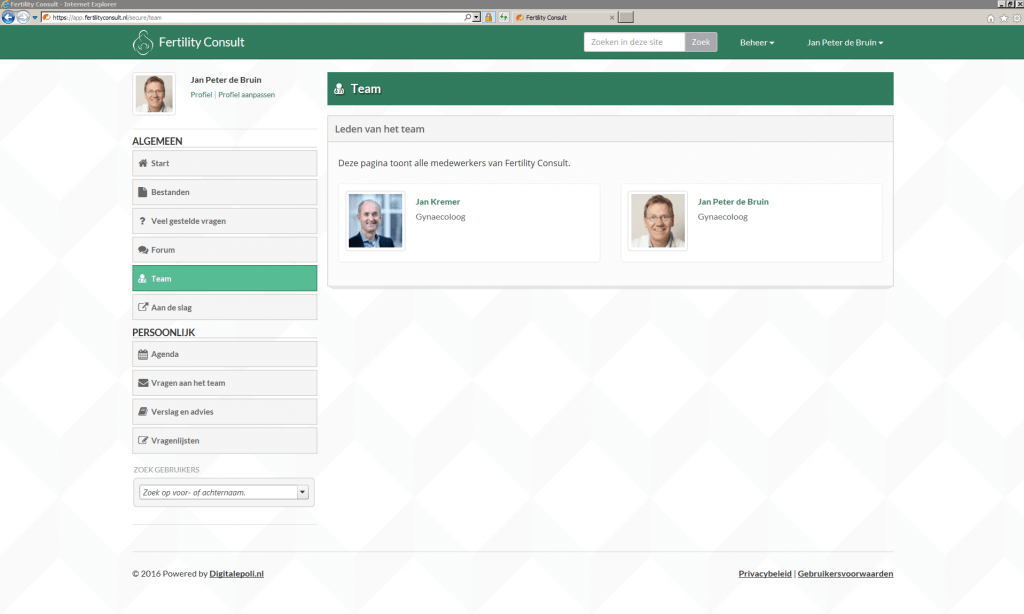Click the Vragenlijsten edit icon
This screenshot has height=614, width=1024.
coord(143,440)
